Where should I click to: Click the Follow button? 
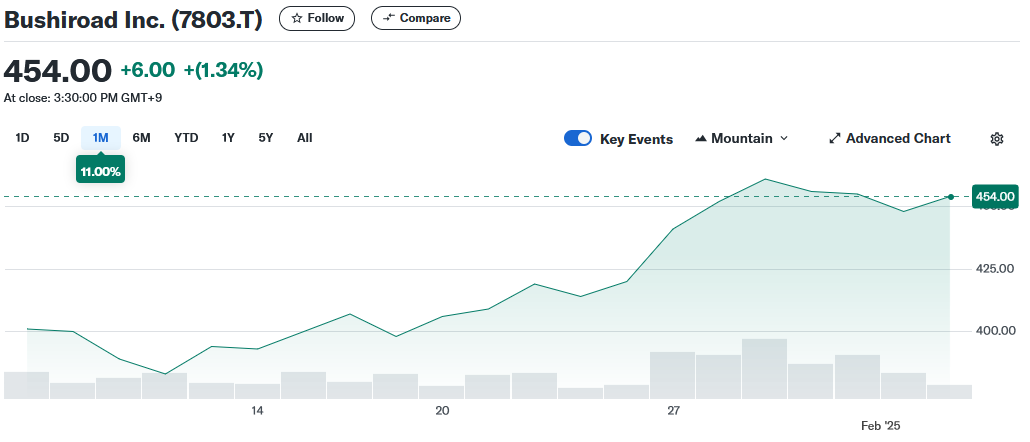317,18
